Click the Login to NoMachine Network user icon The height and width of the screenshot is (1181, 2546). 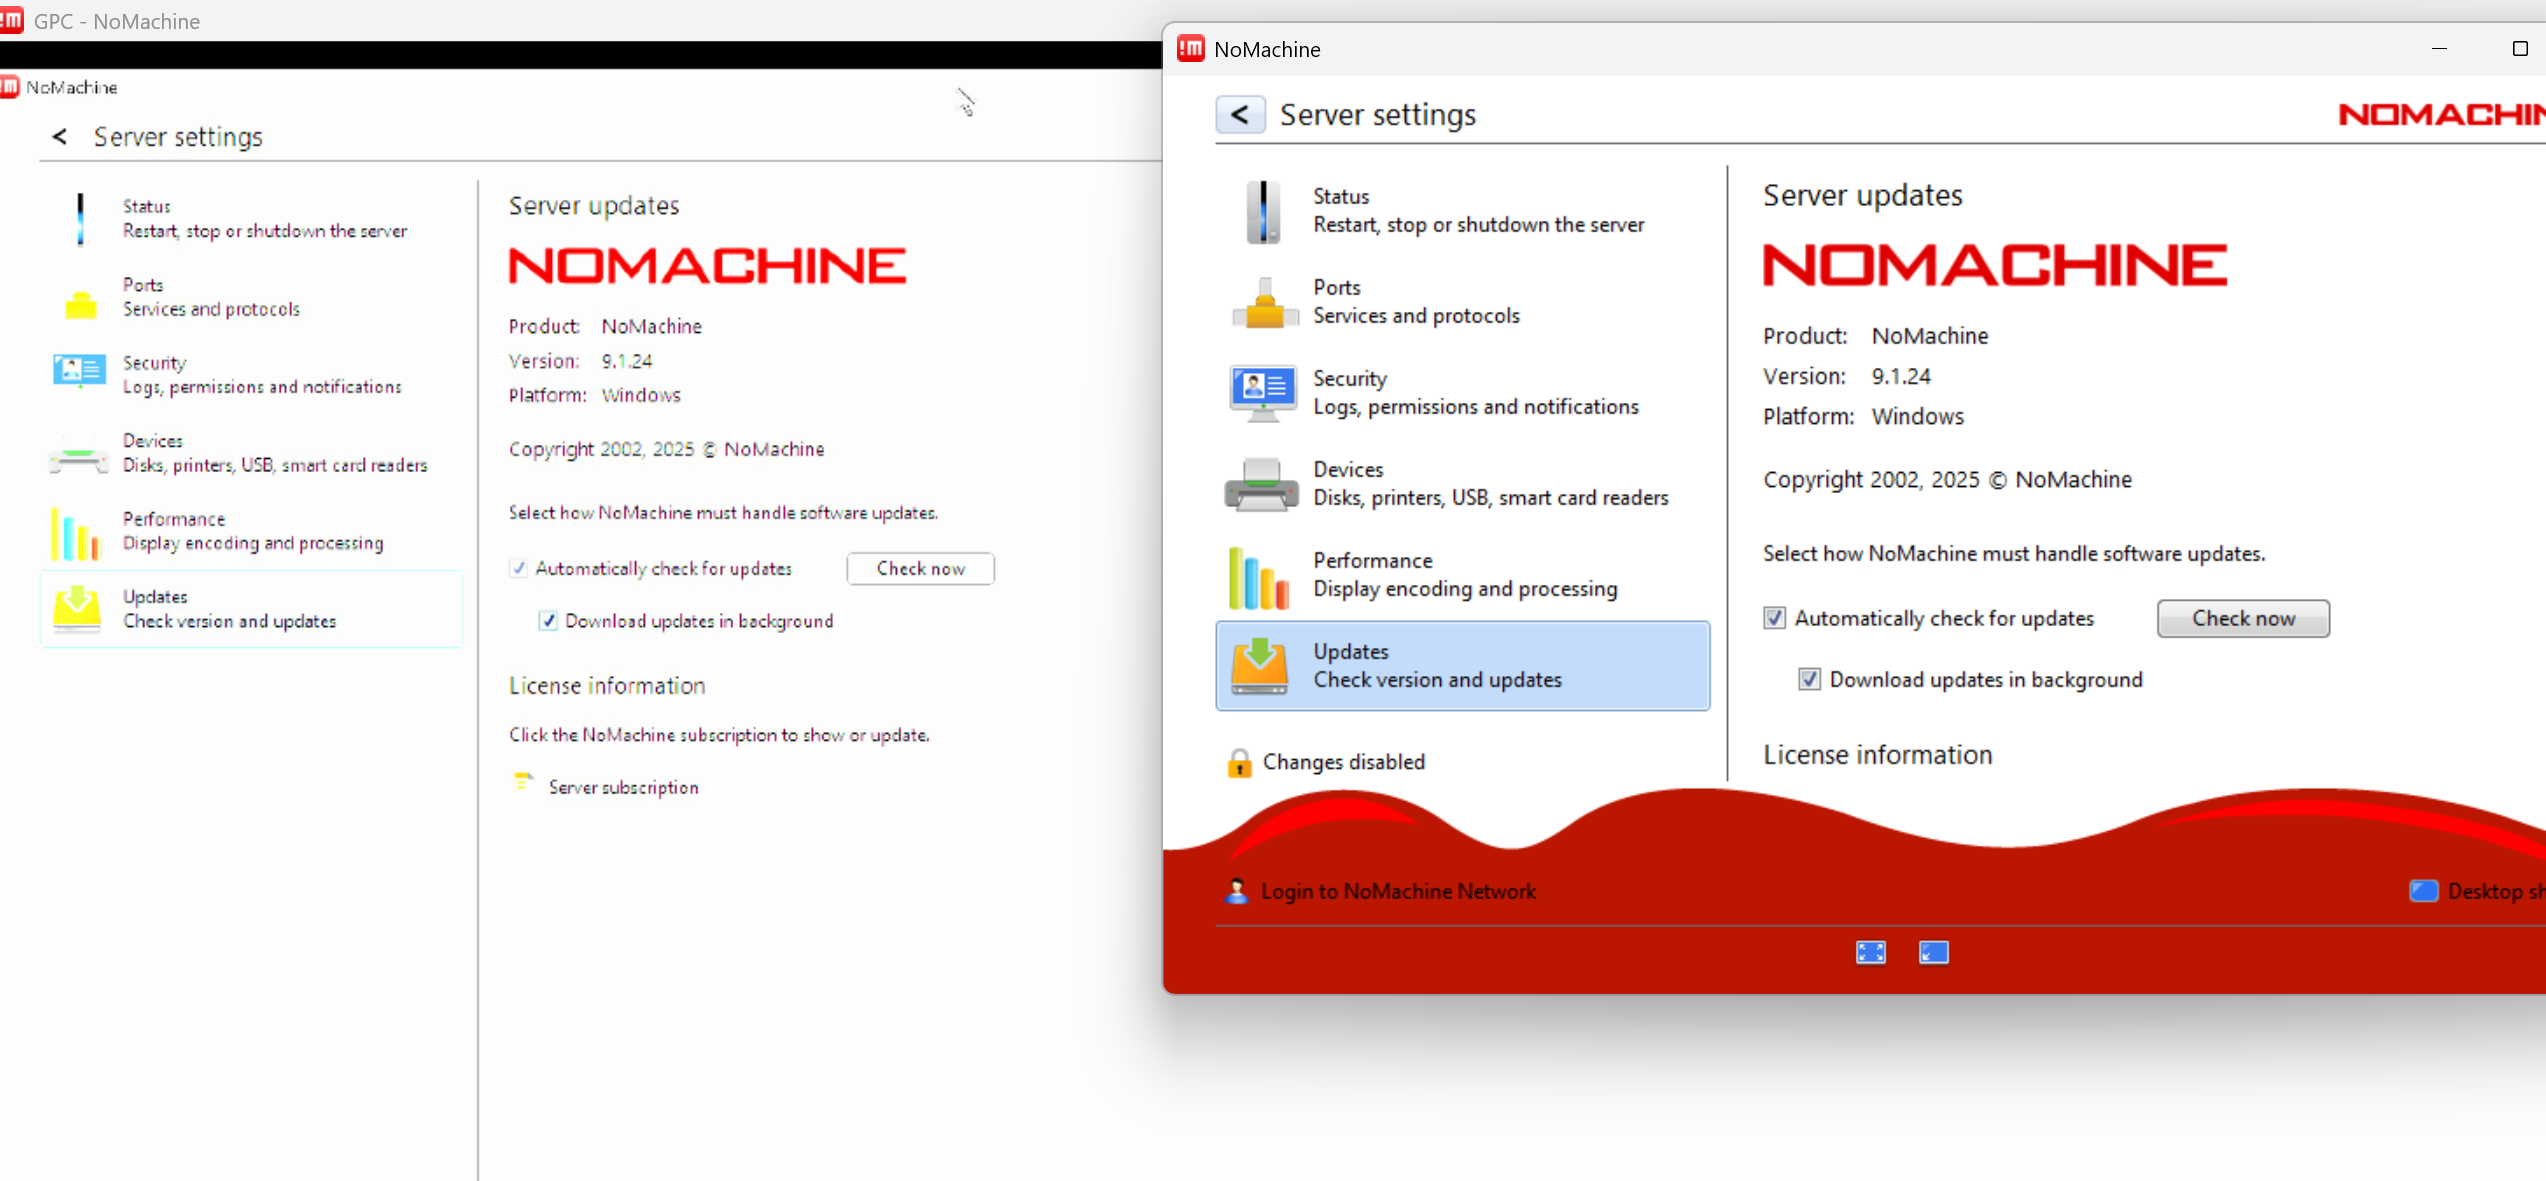coord(1237,891)
